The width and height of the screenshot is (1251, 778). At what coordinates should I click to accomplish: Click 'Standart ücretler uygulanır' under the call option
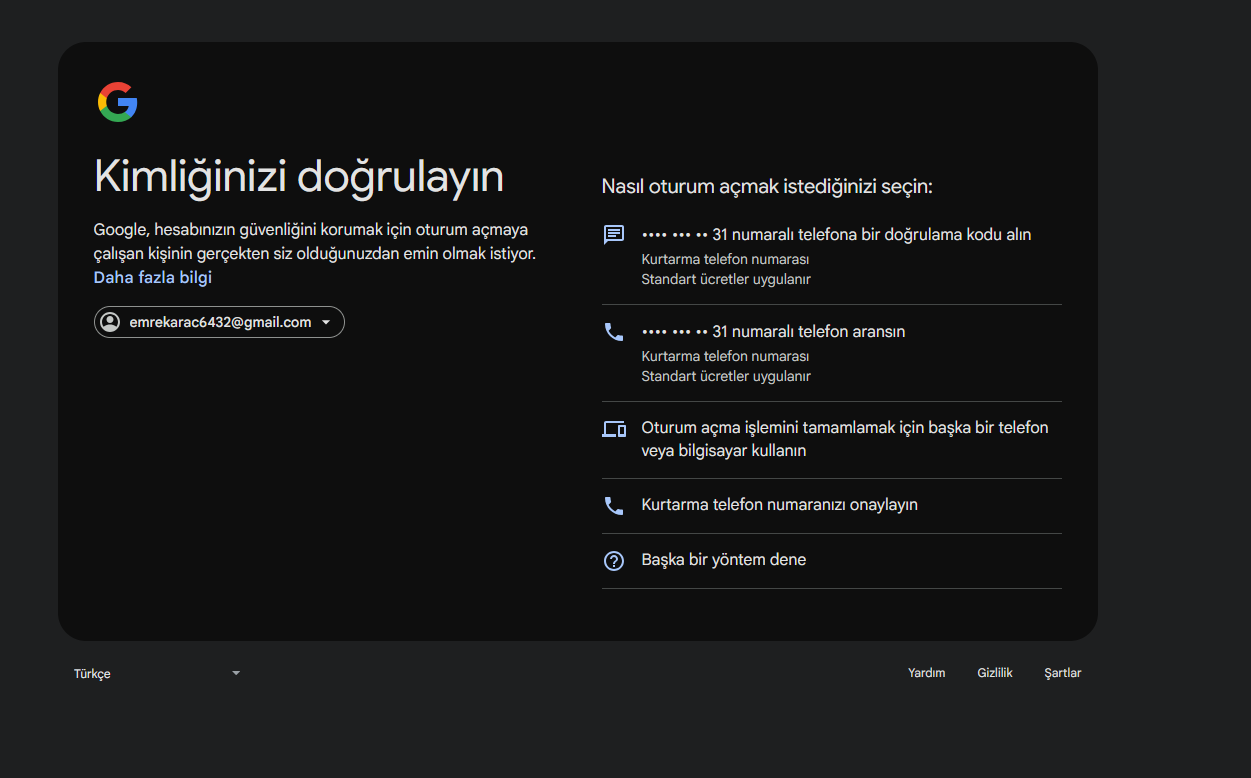tap(726, 377)
